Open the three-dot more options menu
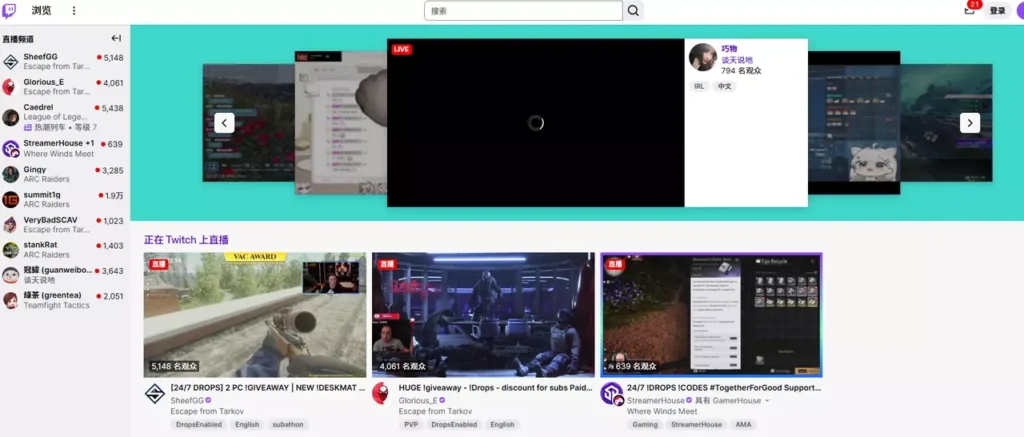The image size is (1024, 437). 72,11
